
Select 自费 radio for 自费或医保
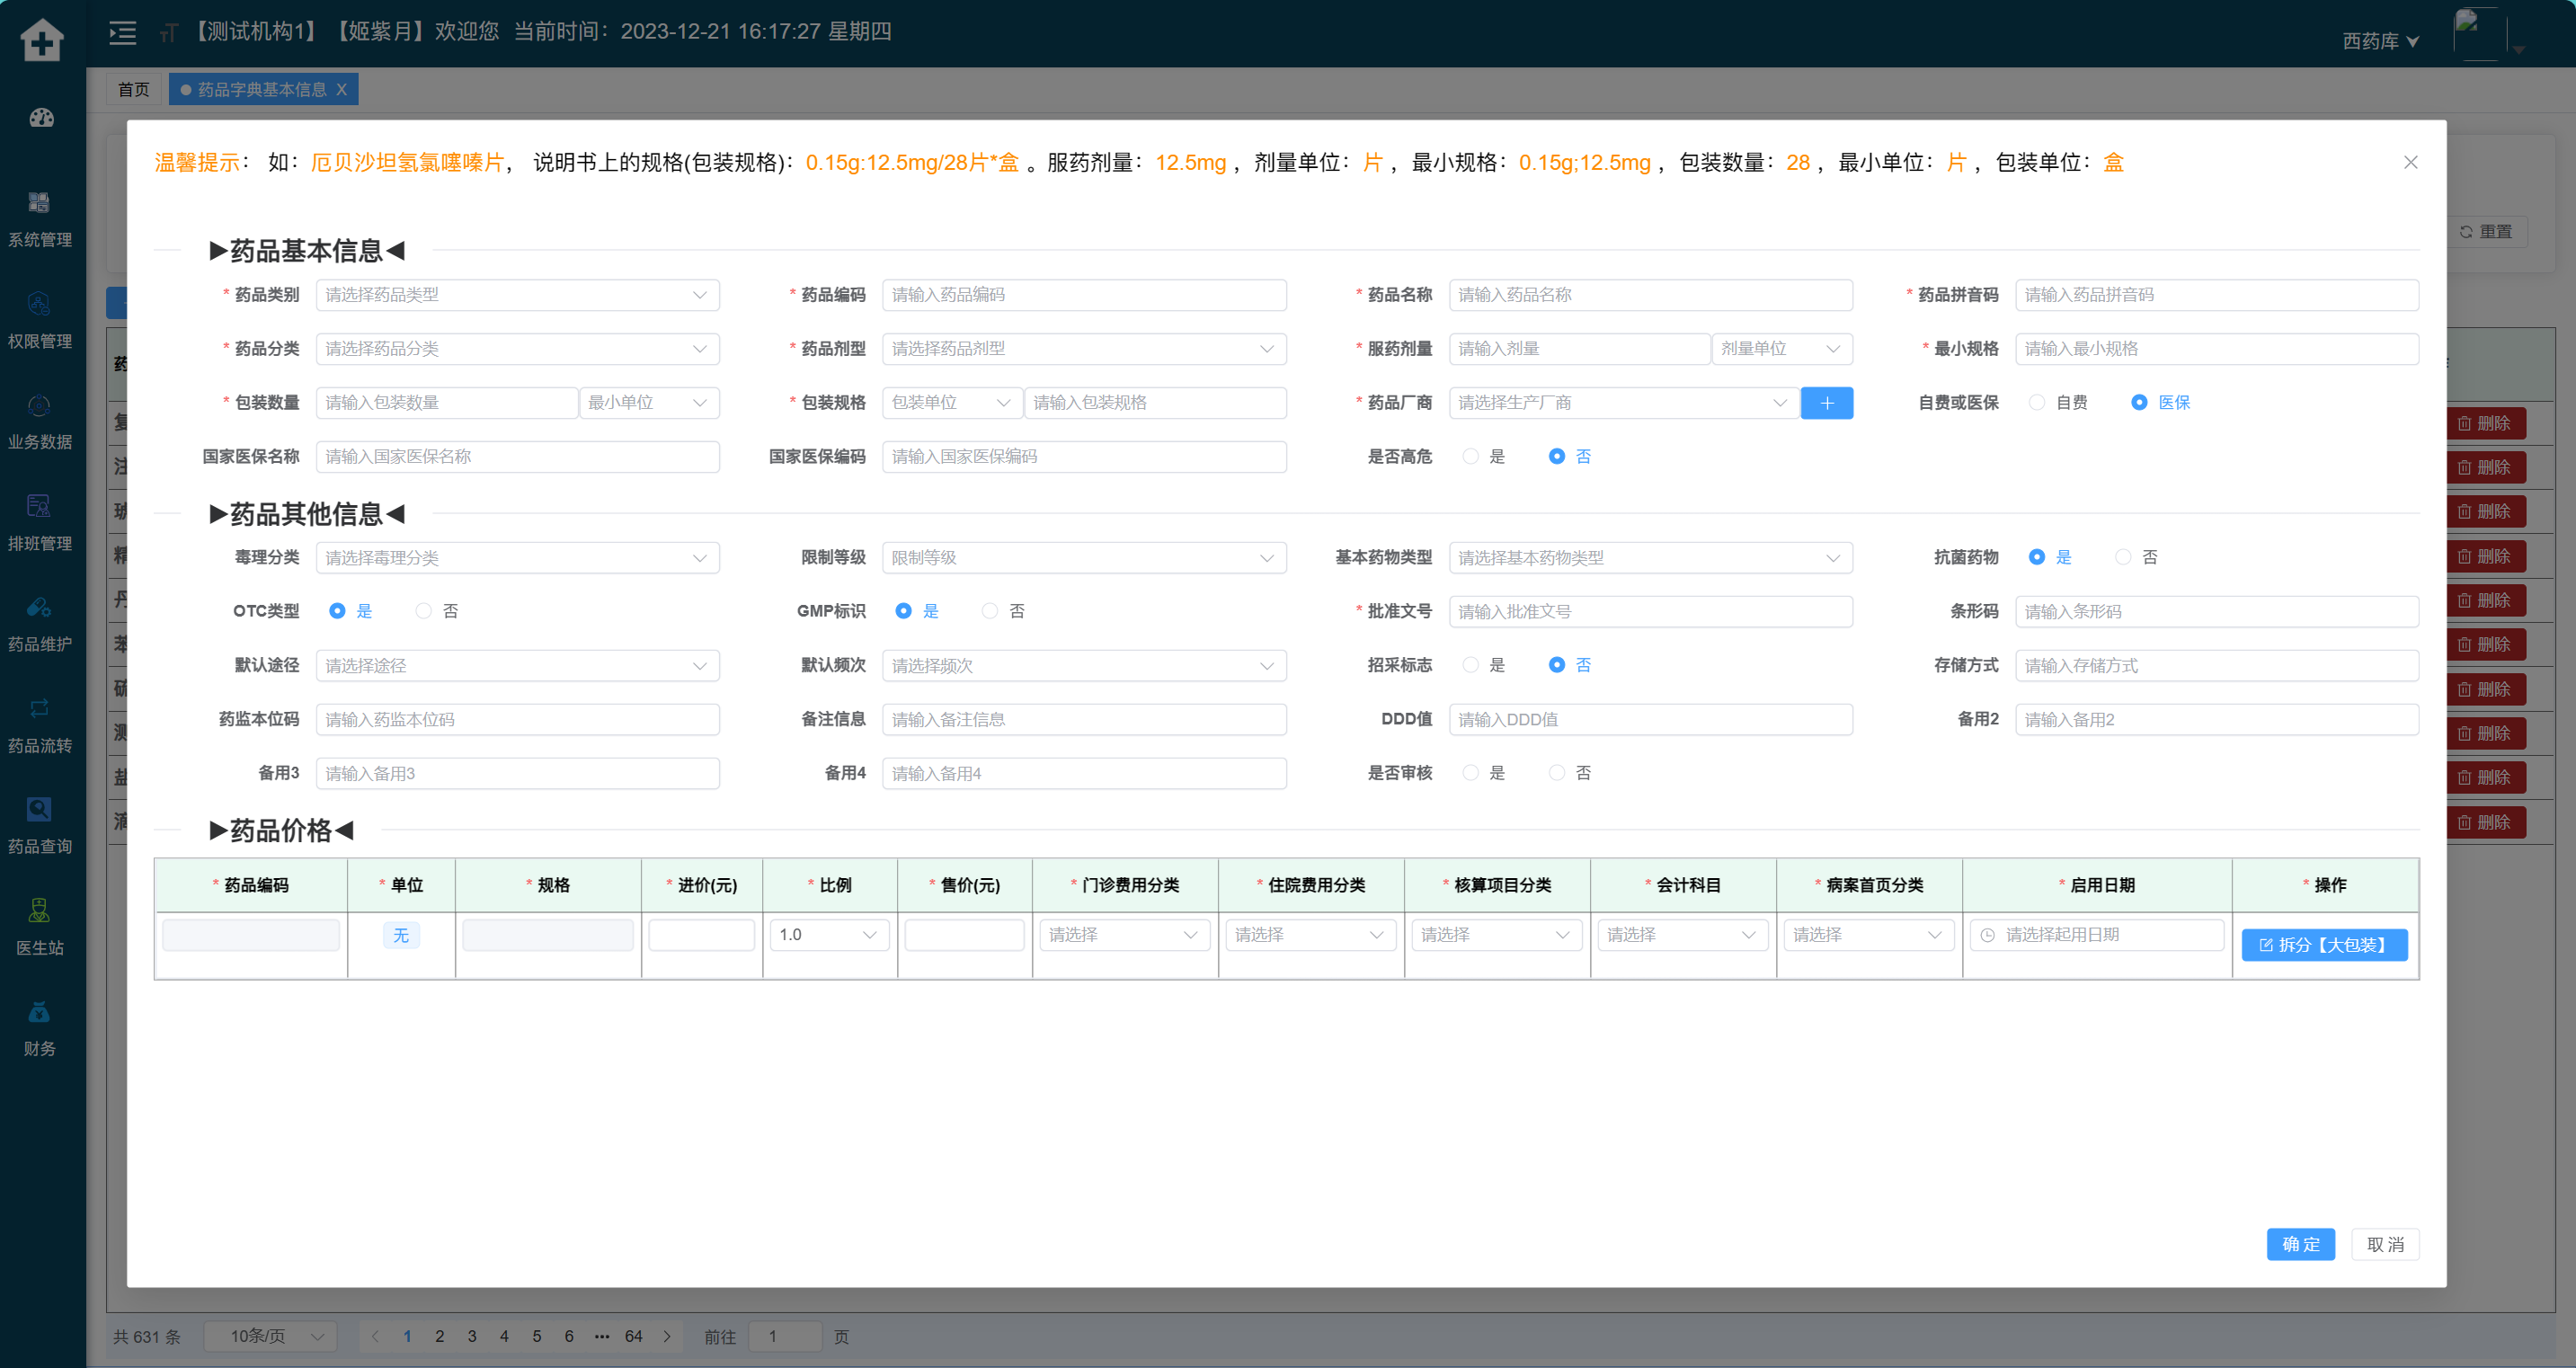click(x=2037, y=403)
